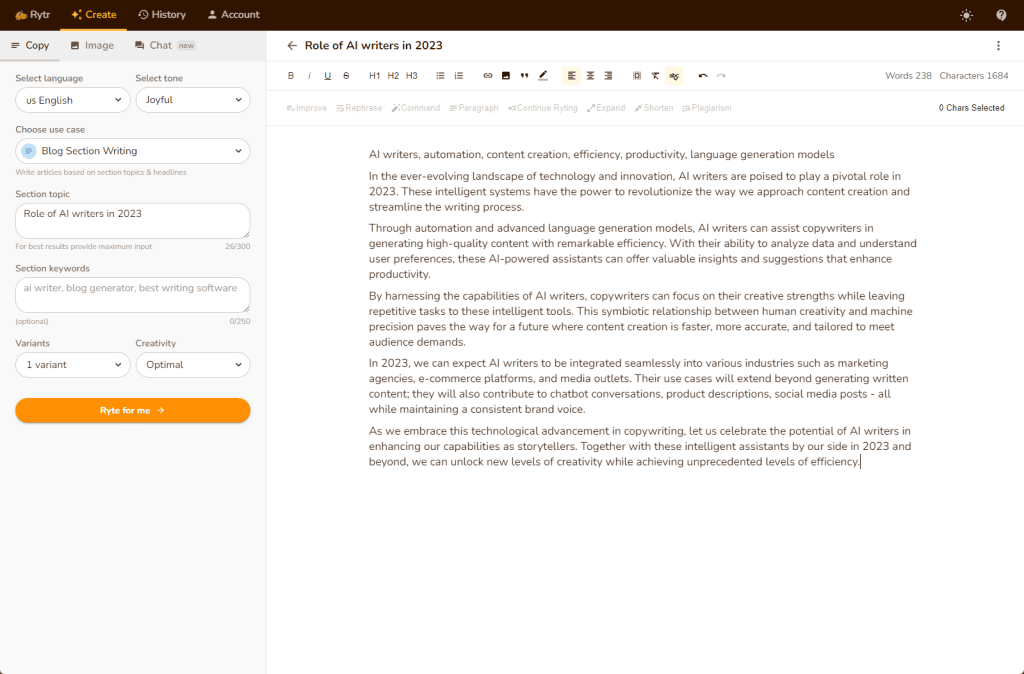This screenshot has height=674, width=1024.
Task: Toggle the spell check abc icon
Action: (674, 76)
